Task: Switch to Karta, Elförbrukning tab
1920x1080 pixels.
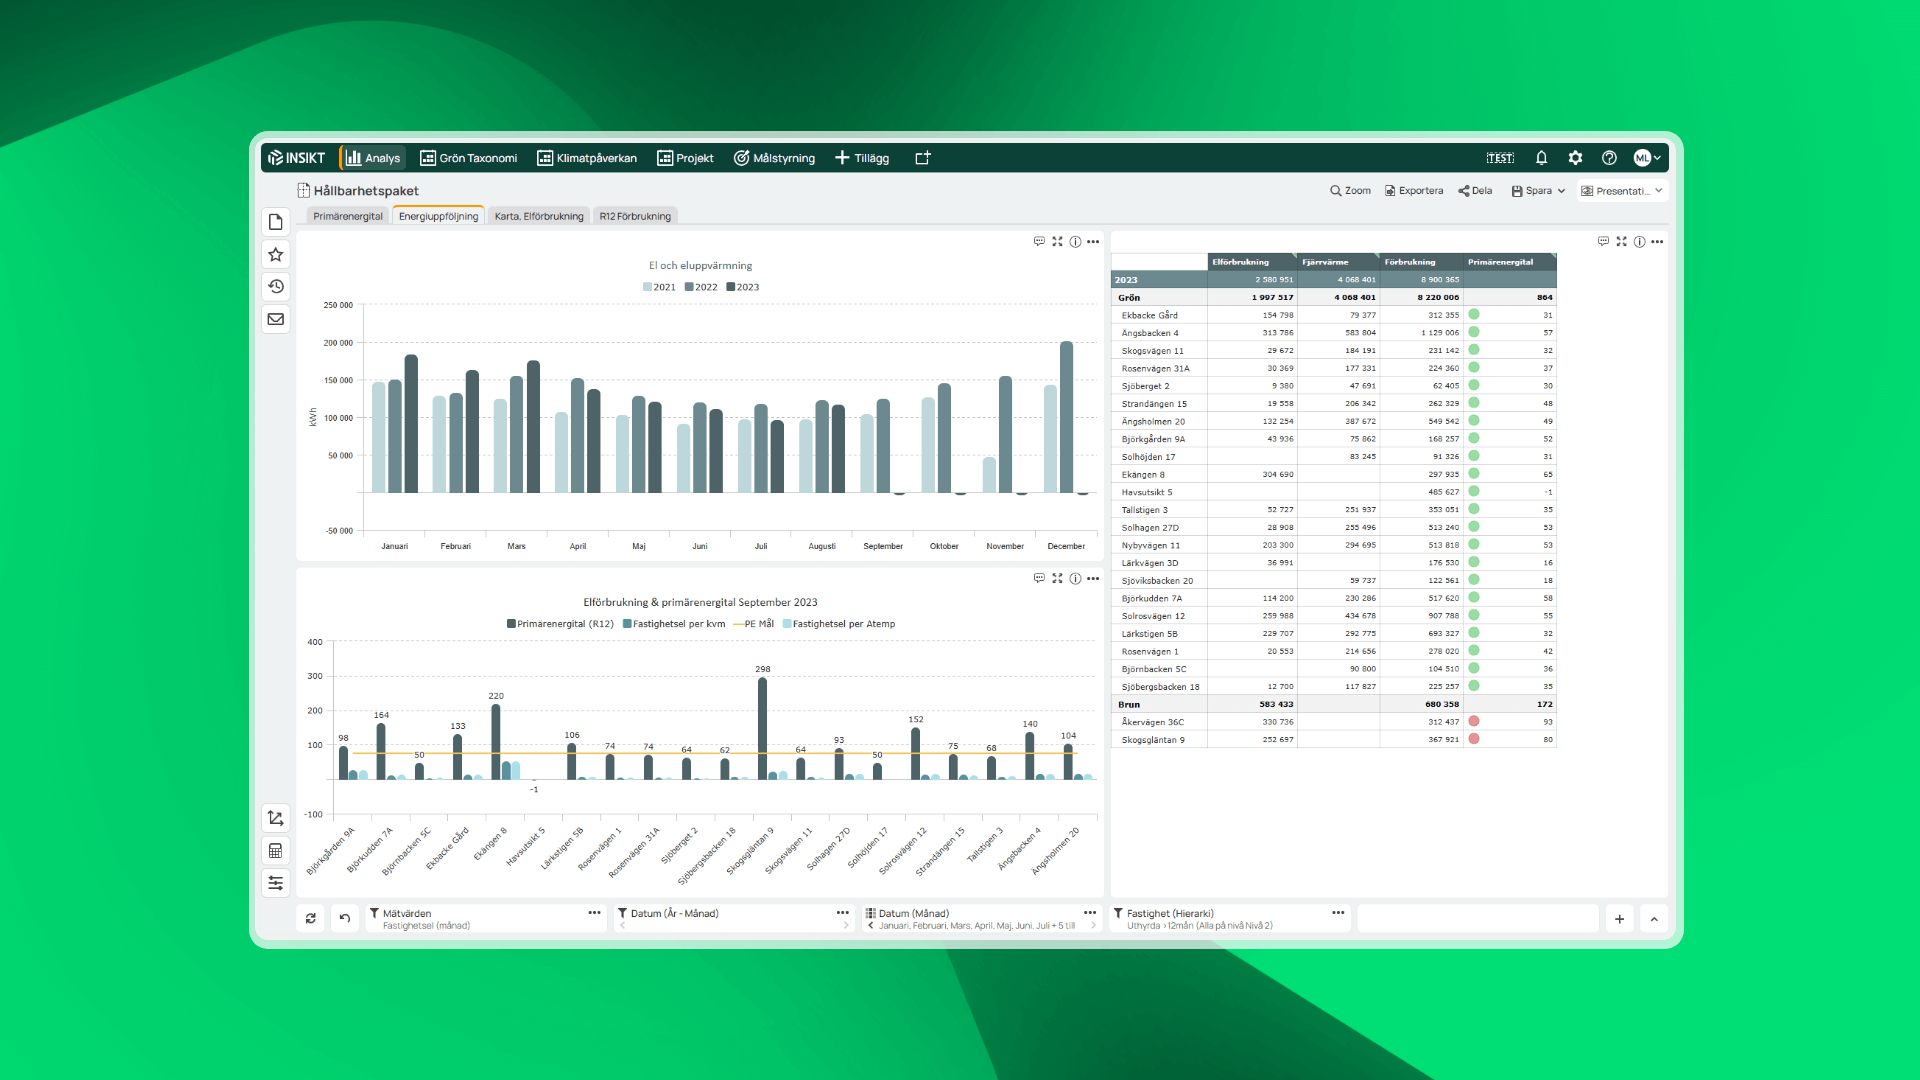Action: tap(539, 216)
